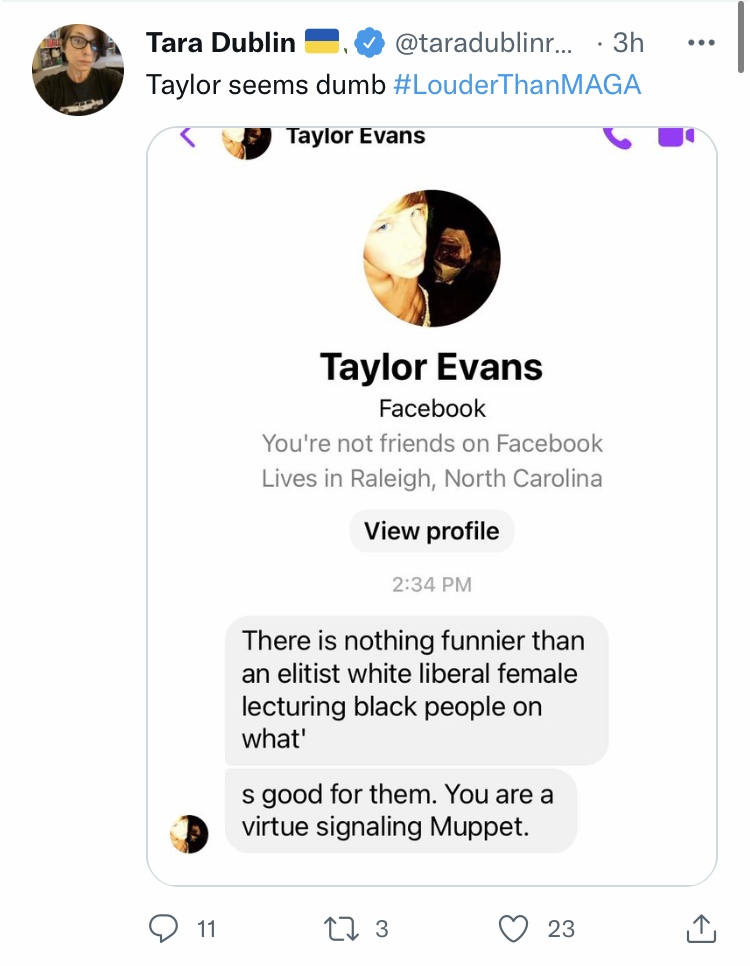Viewport: 750px width, 966px height.
Task: Click the "virtue signaling Muppet" message bubble
Action: point(401,810)
